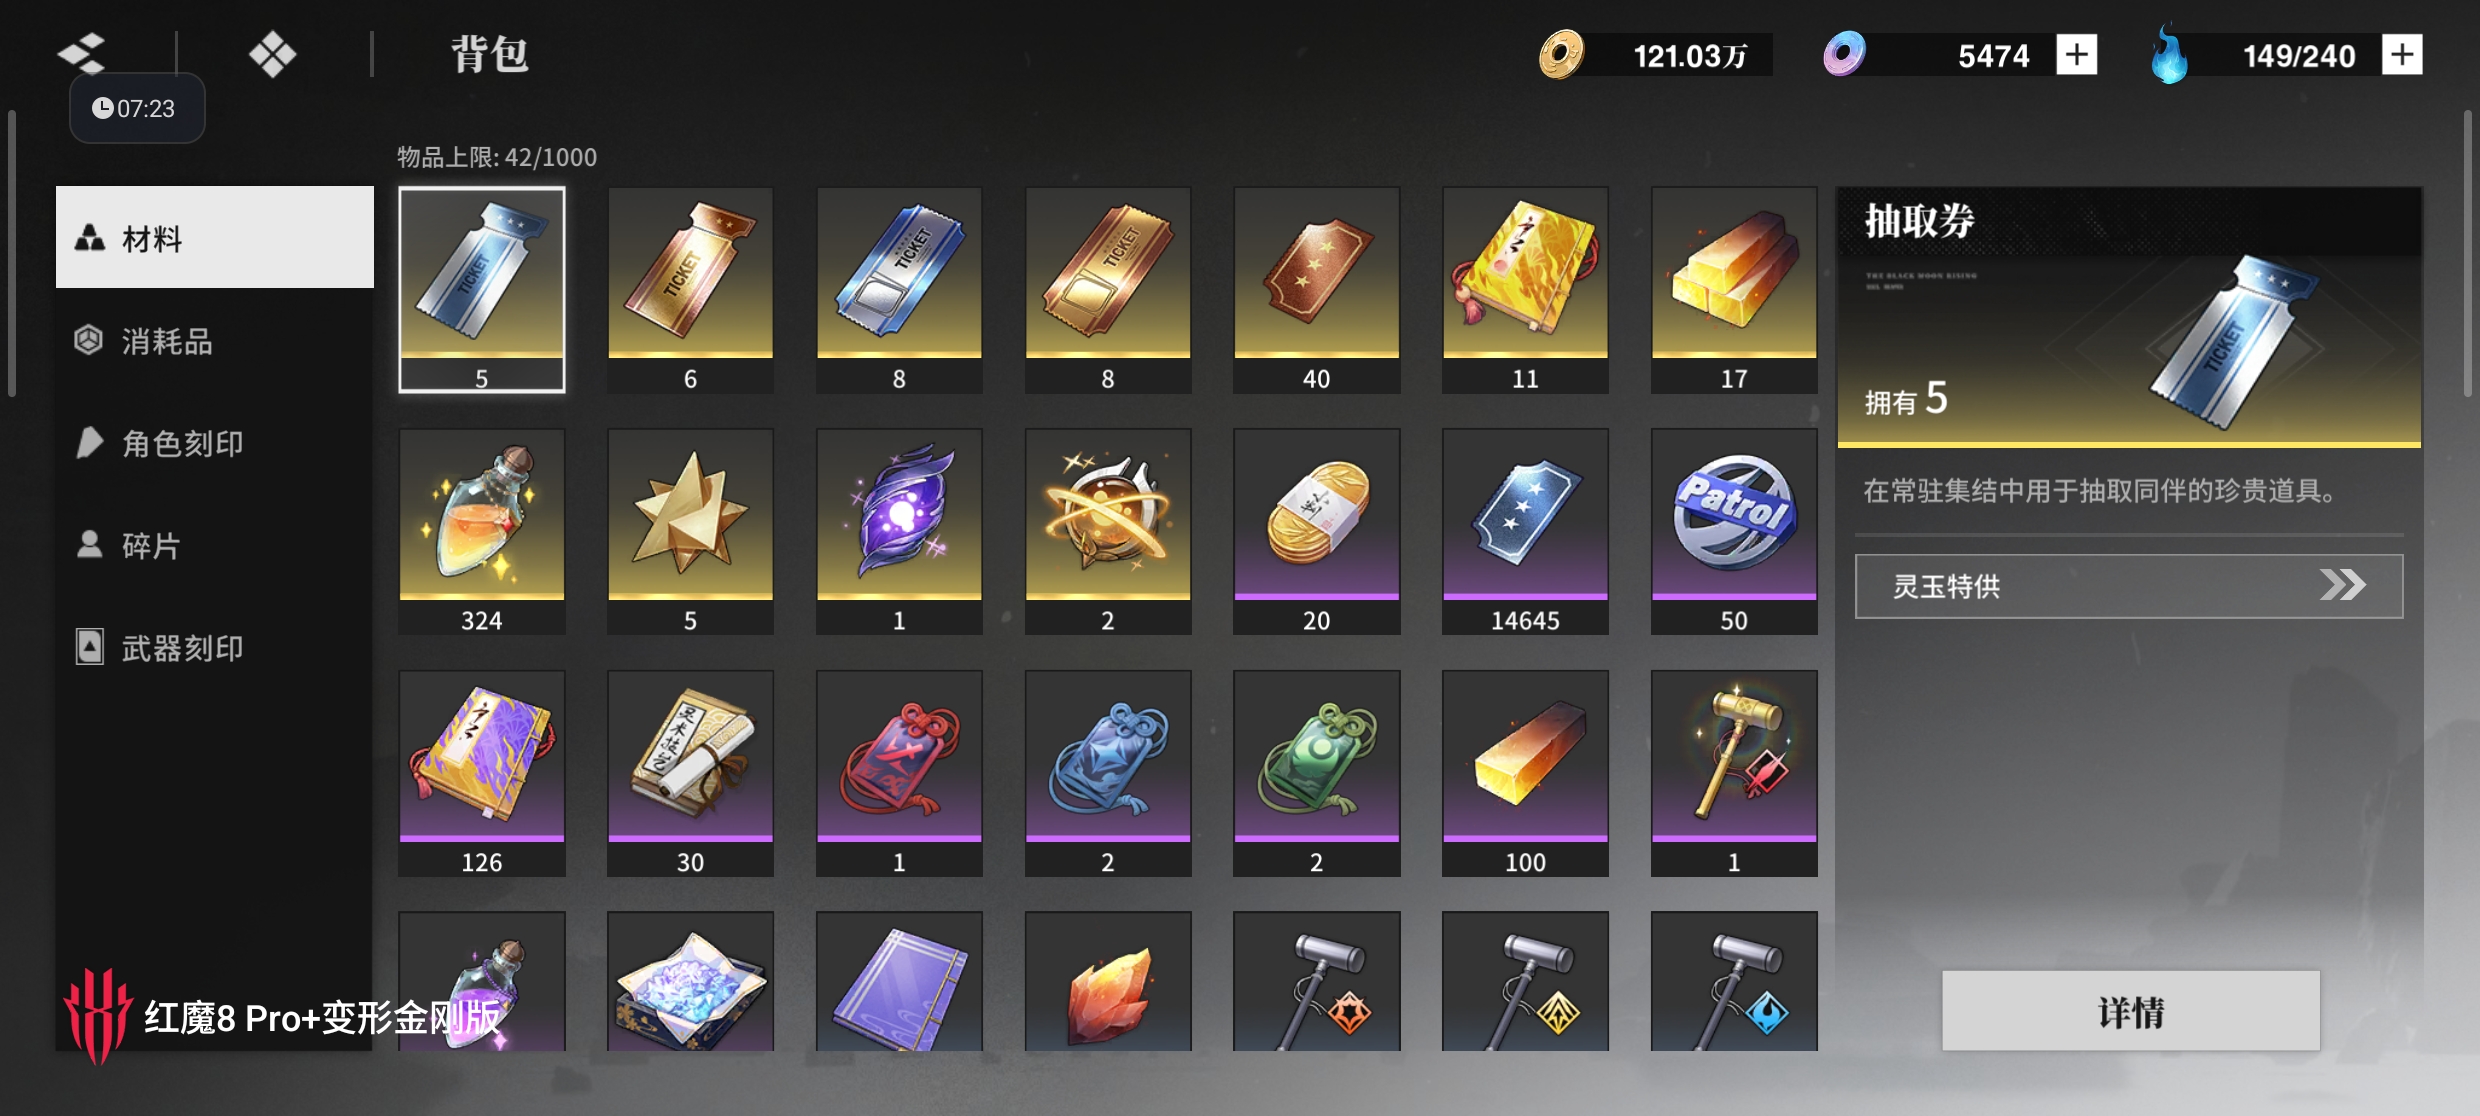Image resolution: width=2480 pixels, height=1116 pixels.
Task: Select the golden star item
Action: 690,532
